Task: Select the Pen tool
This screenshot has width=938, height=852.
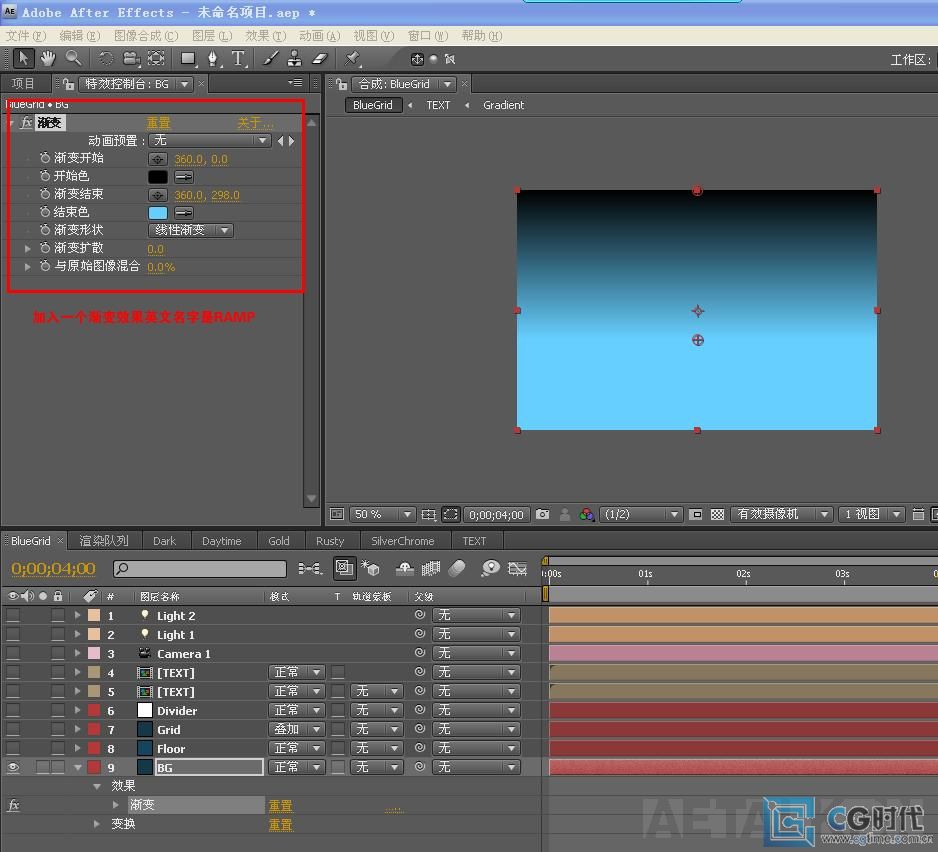Action: [213, 59]
